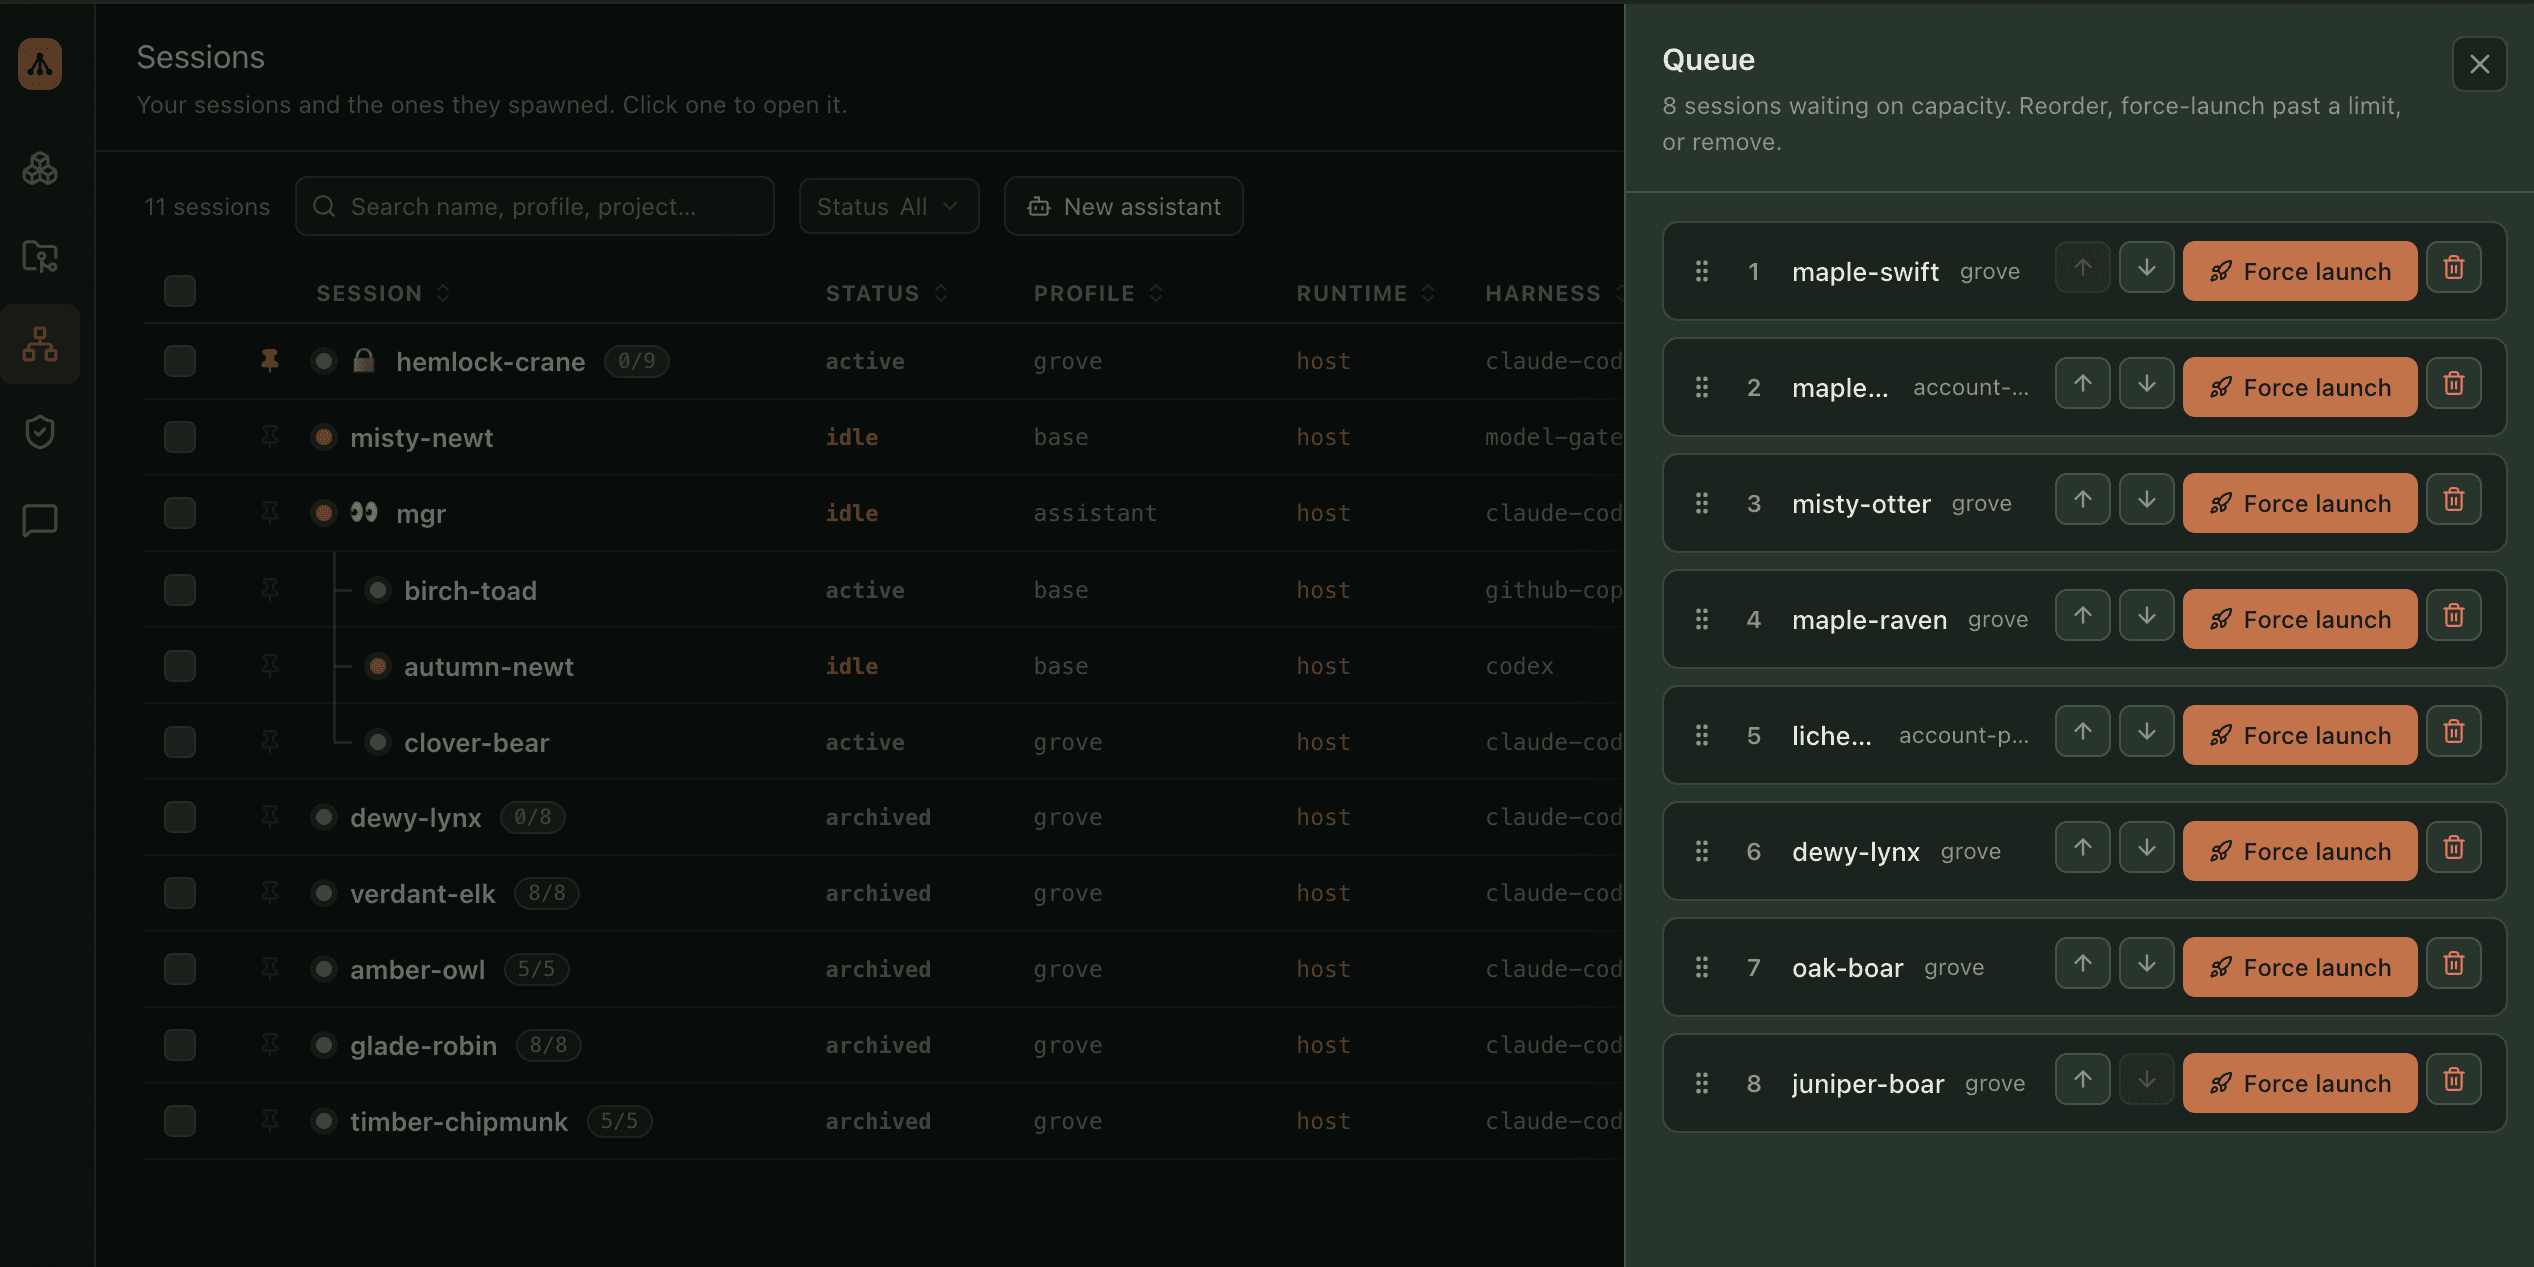Force launch oak-boar
Screen dimensions: 2534x1267
[x=2299, y=967]
